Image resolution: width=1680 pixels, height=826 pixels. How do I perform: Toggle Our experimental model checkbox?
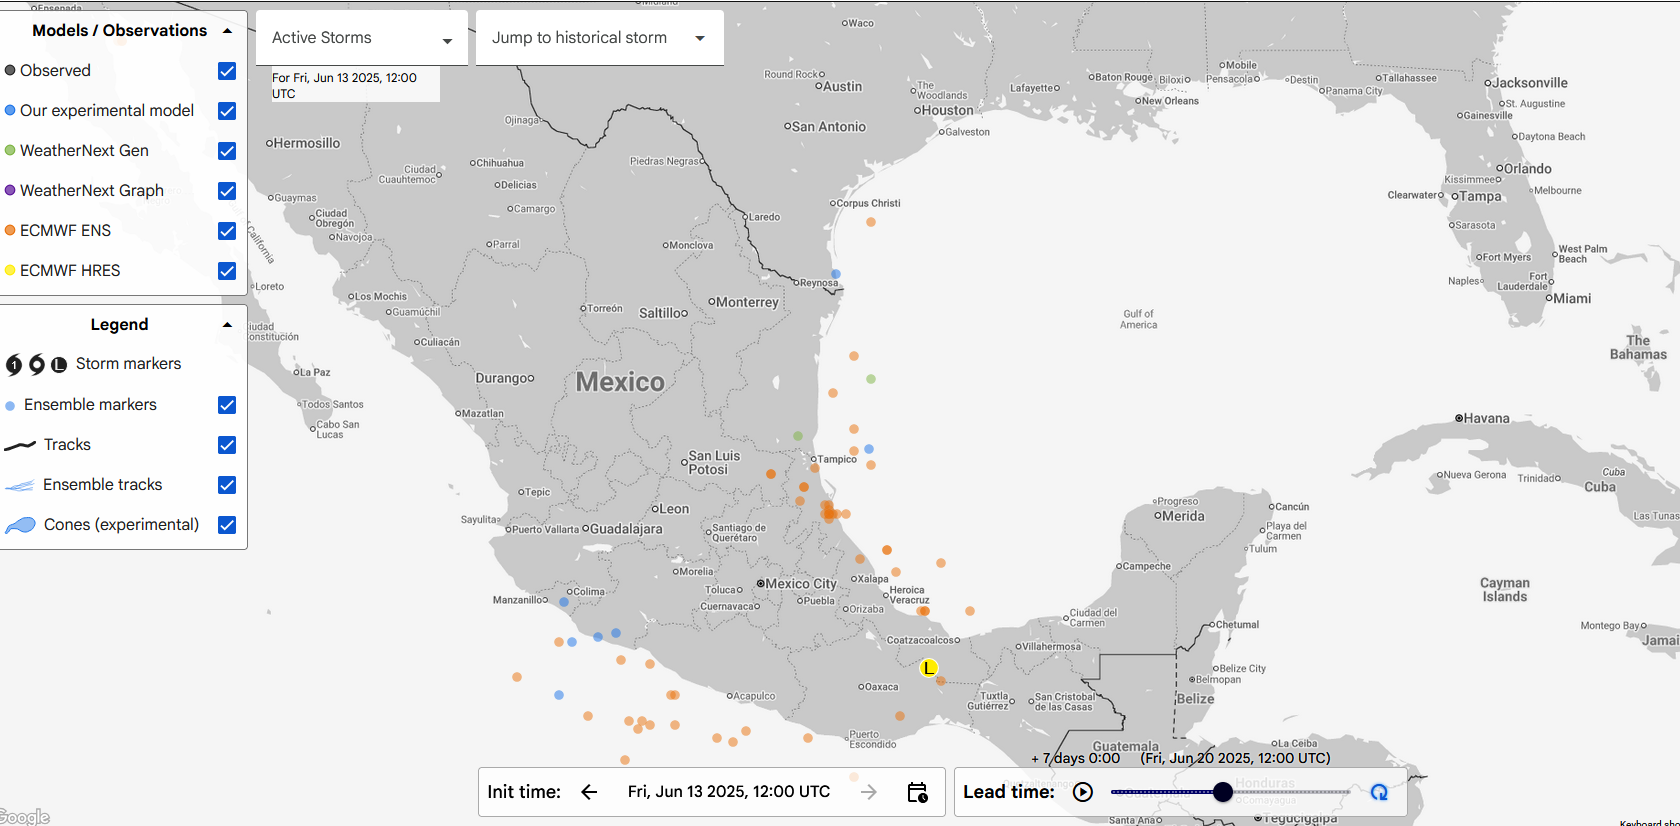tap(227, 111)
